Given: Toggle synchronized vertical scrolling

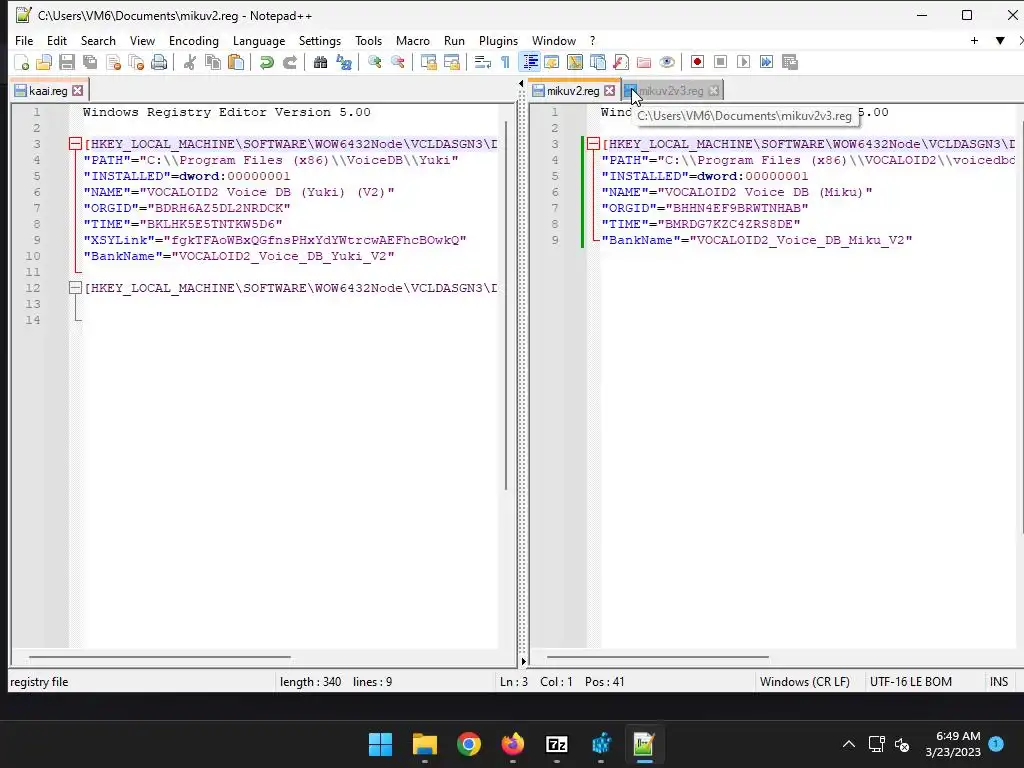Looking at the screenshot, I should point(428,62).
